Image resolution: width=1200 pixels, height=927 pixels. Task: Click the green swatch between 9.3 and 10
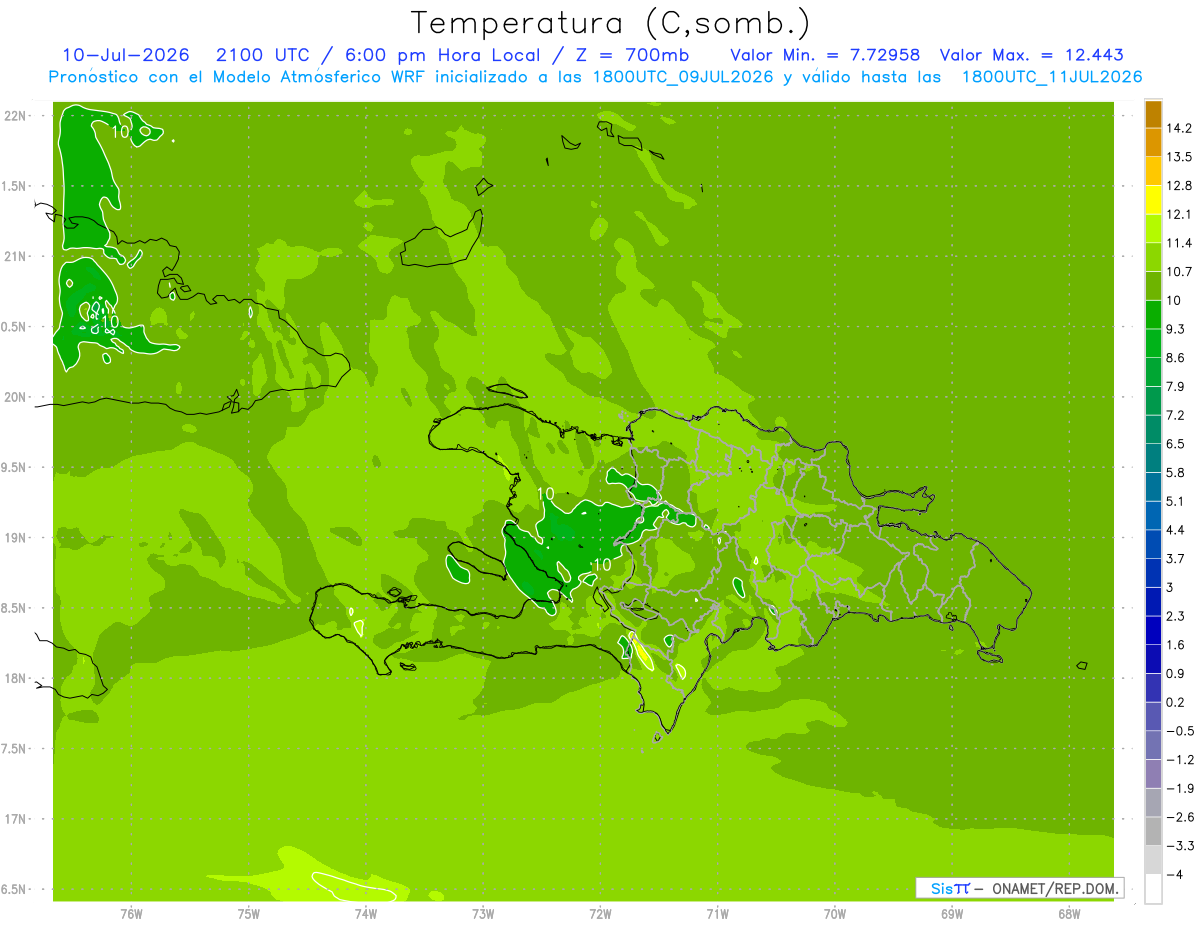coord(1153,315)
